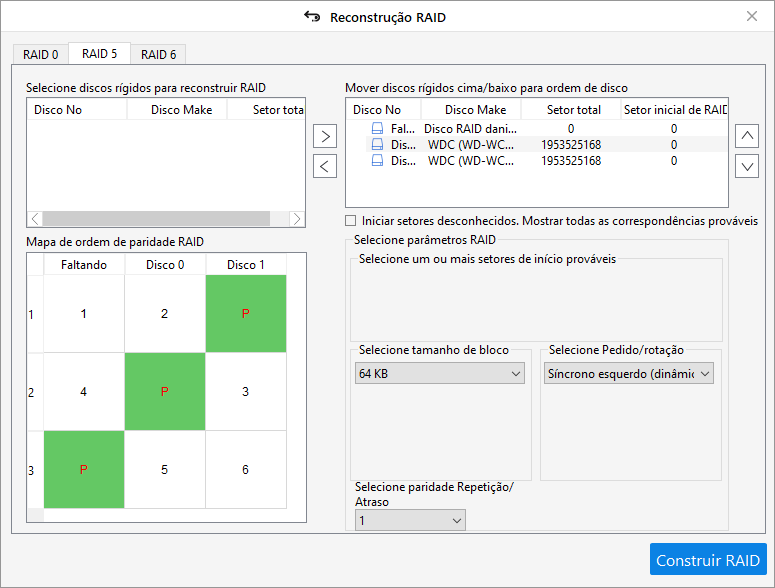Click the Construir RAID button
The image size is (775, 588).
(x=708, y=559)
